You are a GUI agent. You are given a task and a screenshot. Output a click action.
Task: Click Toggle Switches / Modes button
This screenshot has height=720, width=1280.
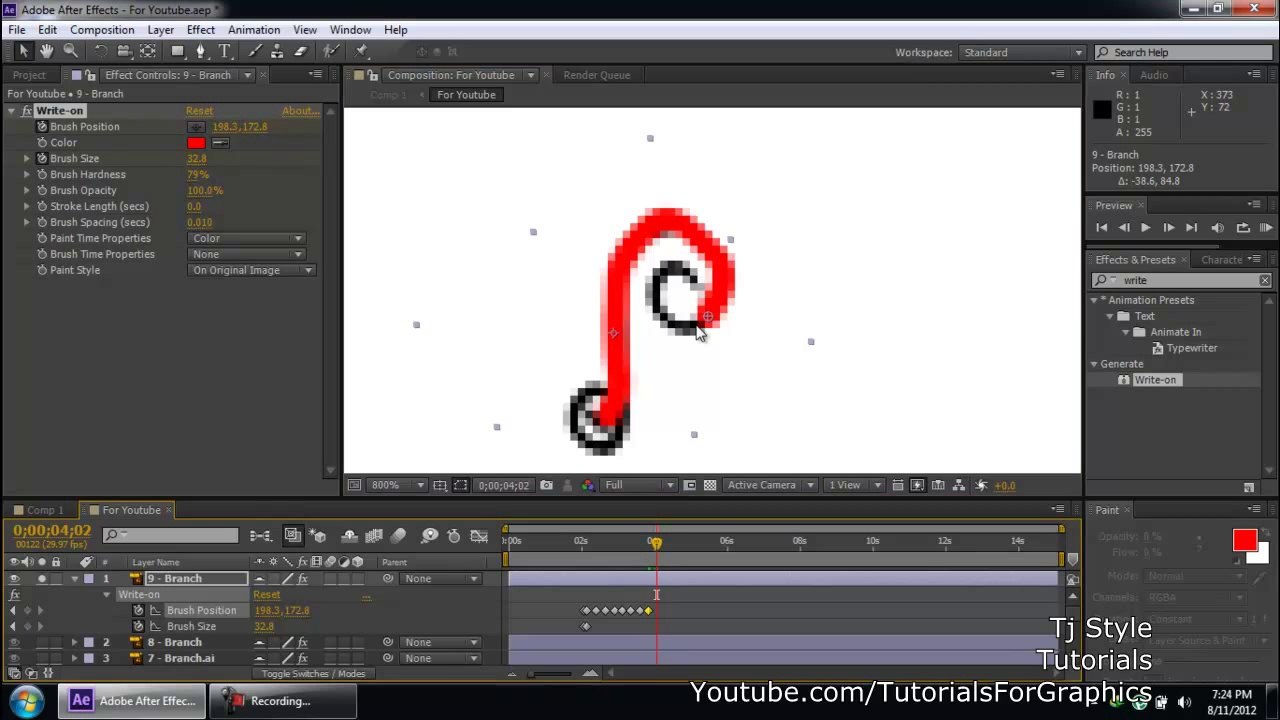(x=313, y=673)
